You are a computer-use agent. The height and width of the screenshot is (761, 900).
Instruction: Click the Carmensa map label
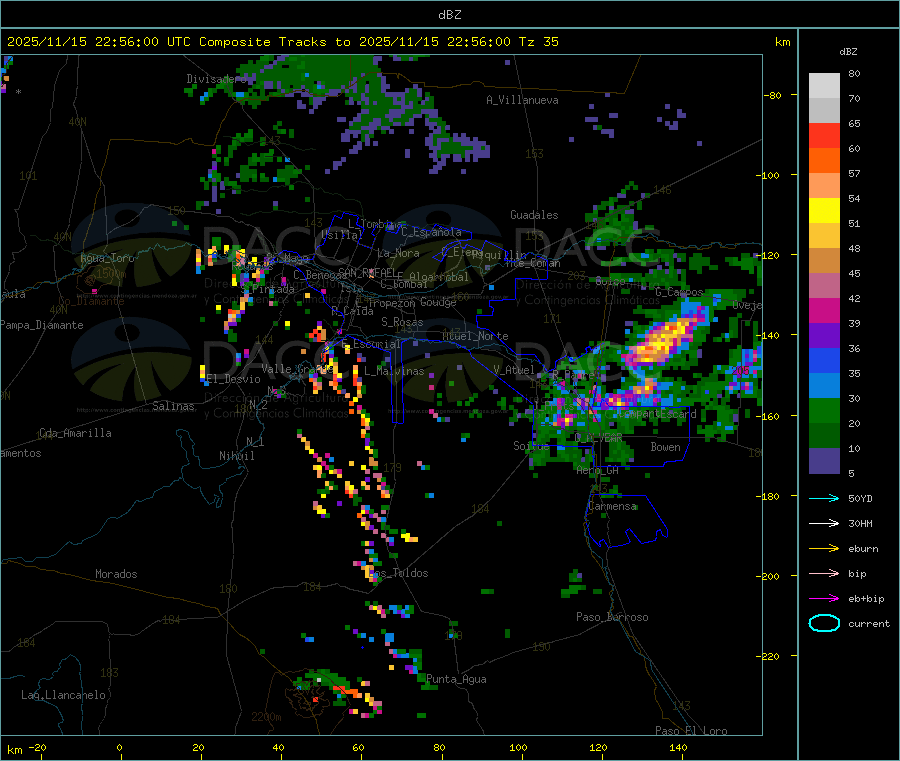pos(612,506)
